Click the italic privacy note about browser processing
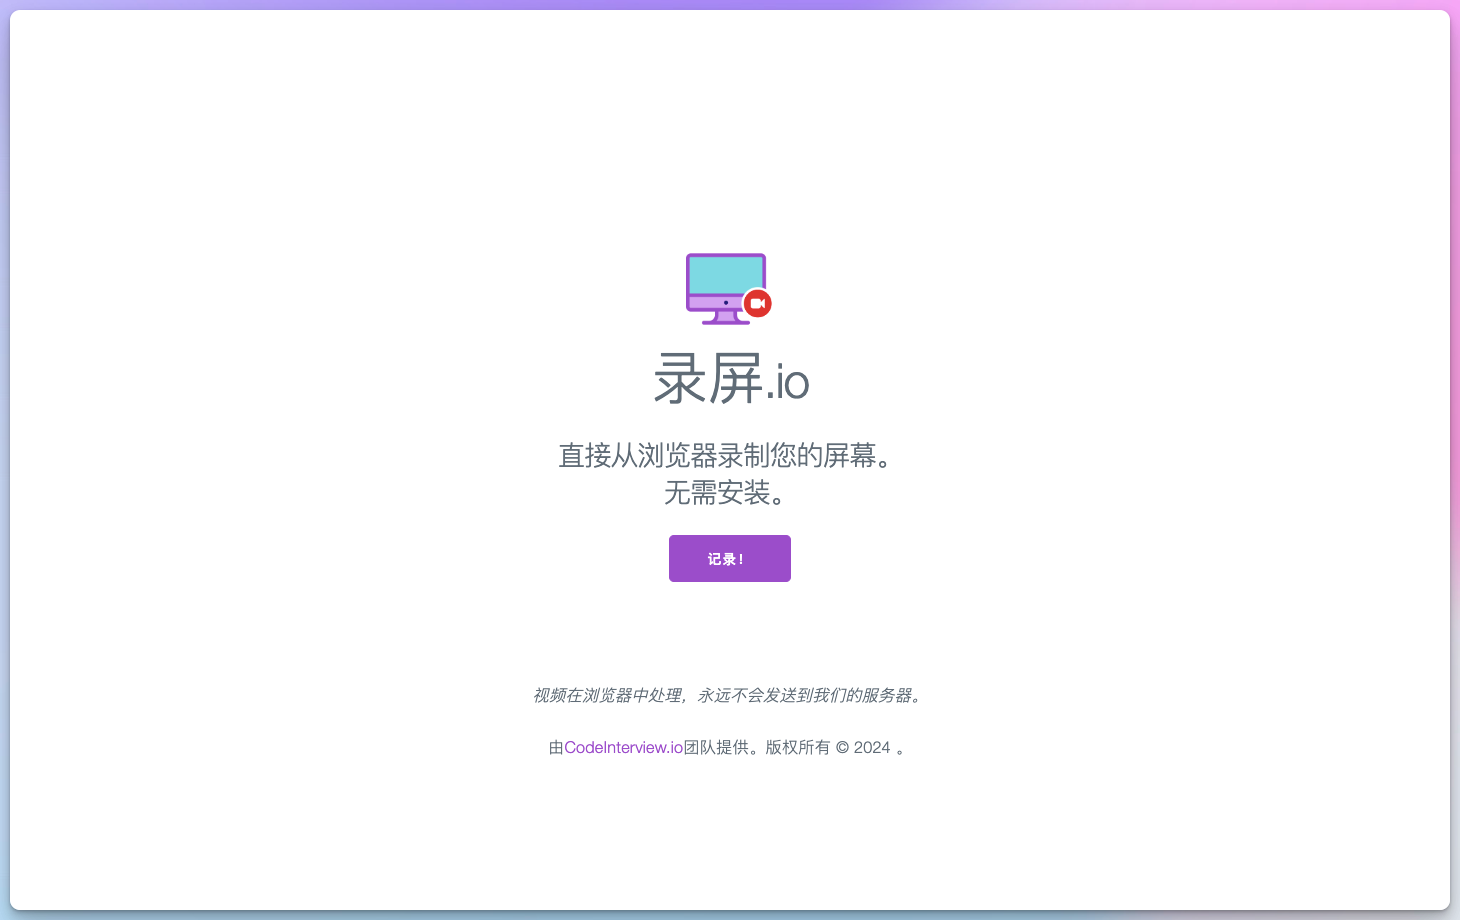Image resolution: width=1460 pixels, height=920 pixels. [728, 695]
